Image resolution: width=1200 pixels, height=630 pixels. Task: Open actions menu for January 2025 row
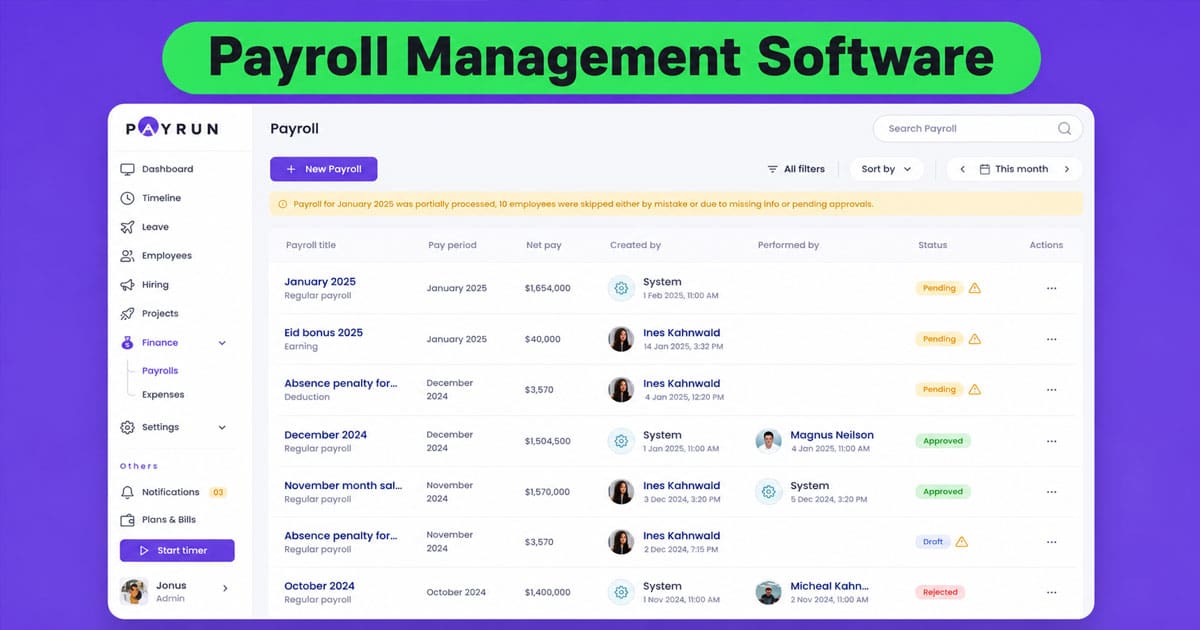(x=1051, y=288)
